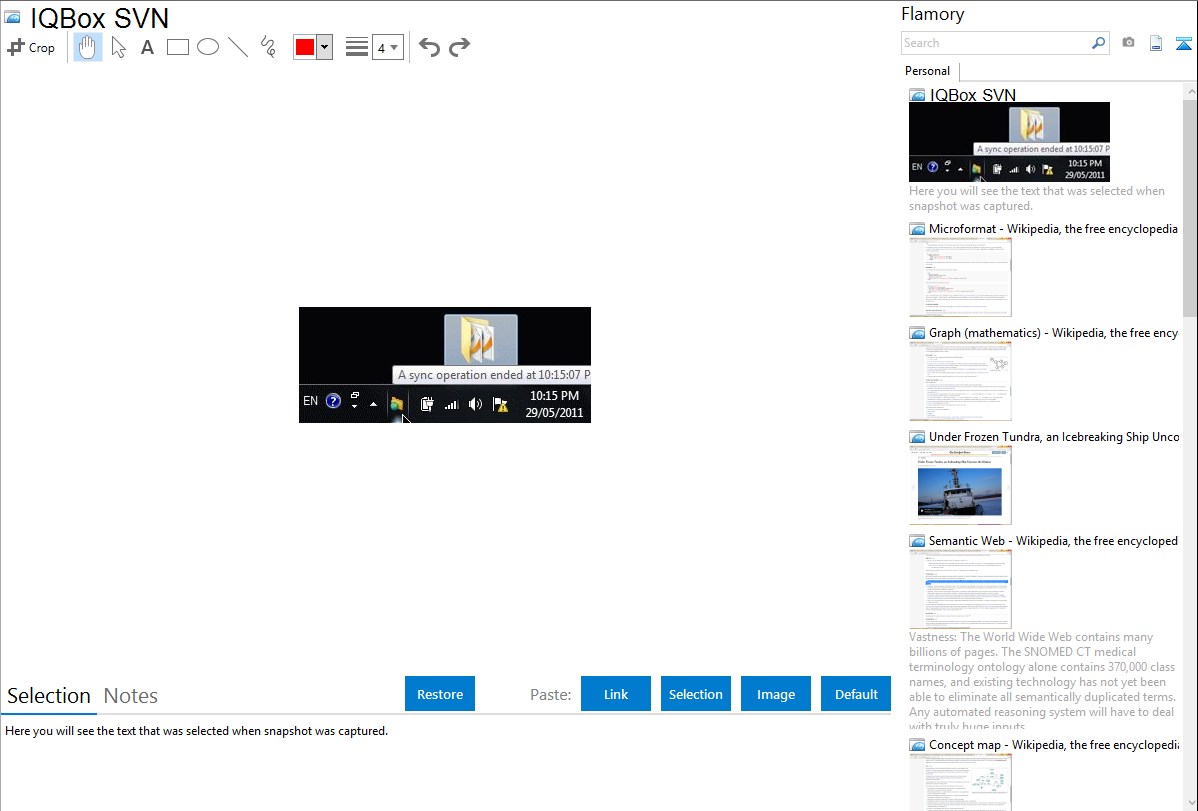Pick the straight line tool
The width and height of the screenshot is (1198, 811).
[238, 47]
